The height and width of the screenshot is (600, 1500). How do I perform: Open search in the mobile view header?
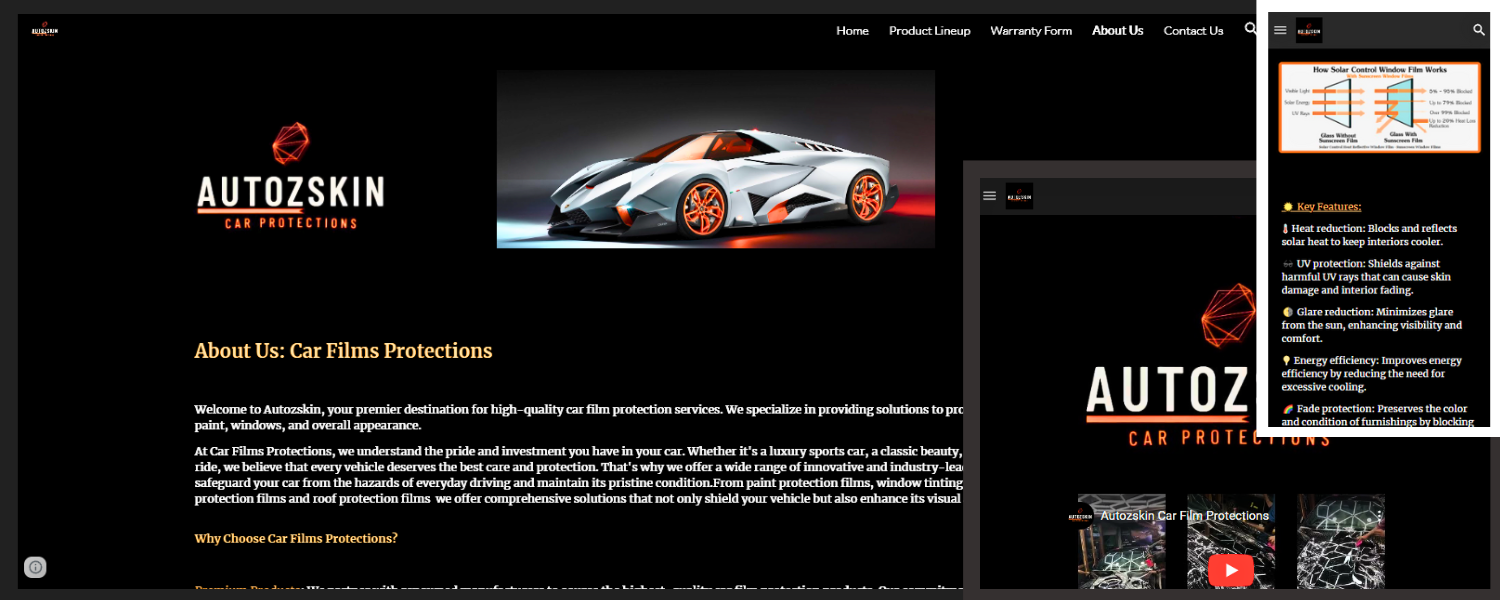[1479, 30]
